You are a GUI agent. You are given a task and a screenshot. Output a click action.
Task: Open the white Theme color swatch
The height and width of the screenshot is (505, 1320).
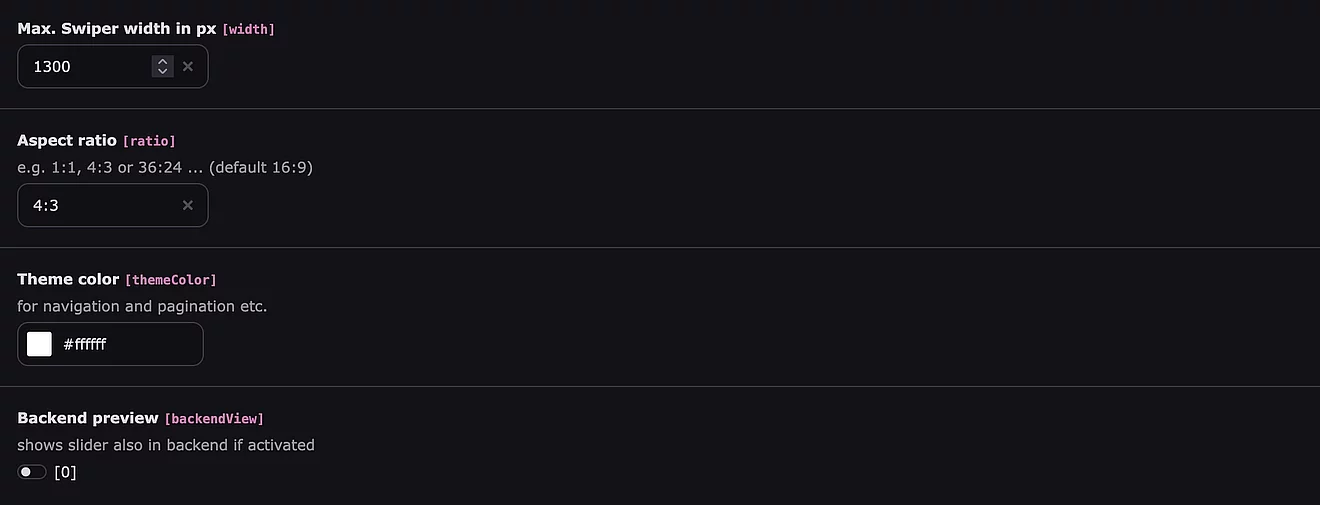pyautogui.click(x=40, y=344)
